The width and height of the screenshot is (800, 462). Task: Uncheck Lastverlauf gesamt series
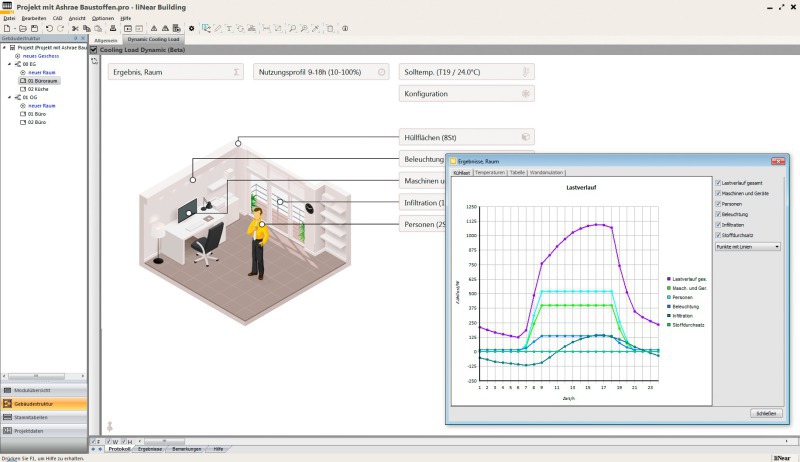(x=718, y=183)
